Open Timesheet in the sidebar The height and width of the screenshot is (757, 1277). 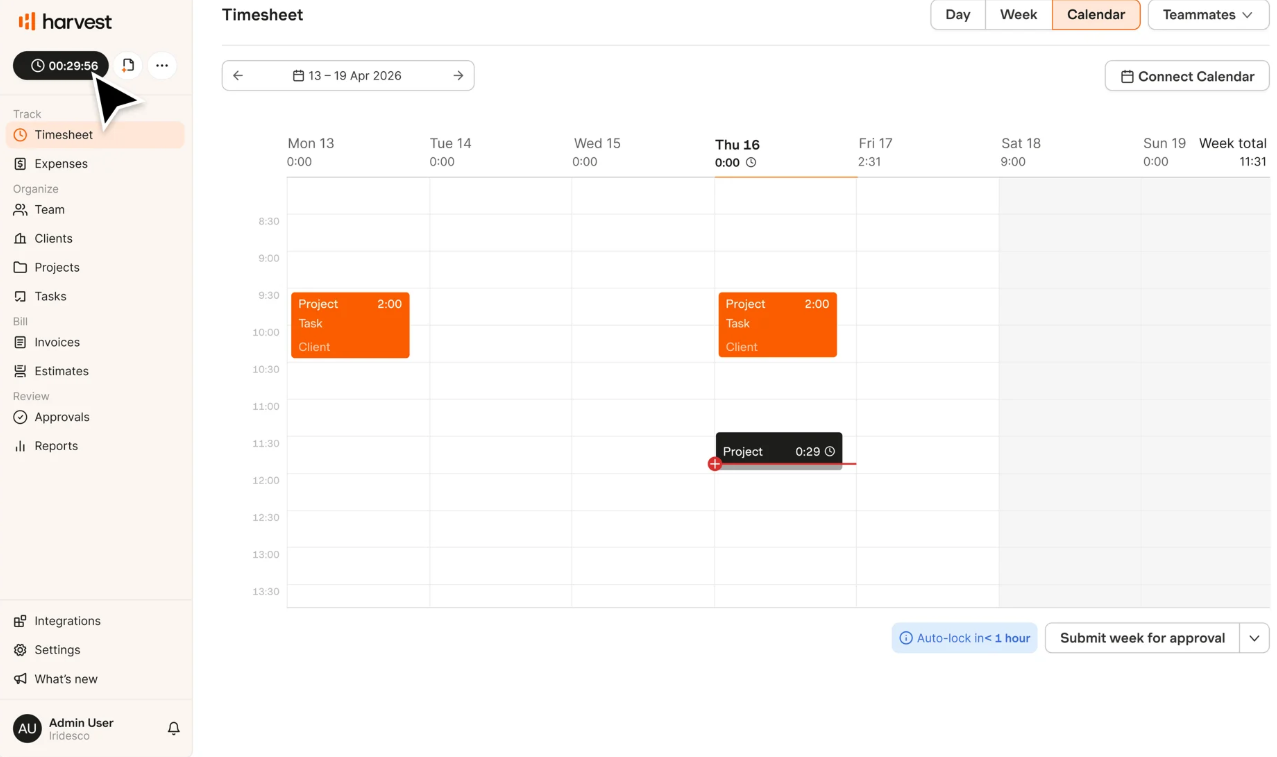click(95, 135)
